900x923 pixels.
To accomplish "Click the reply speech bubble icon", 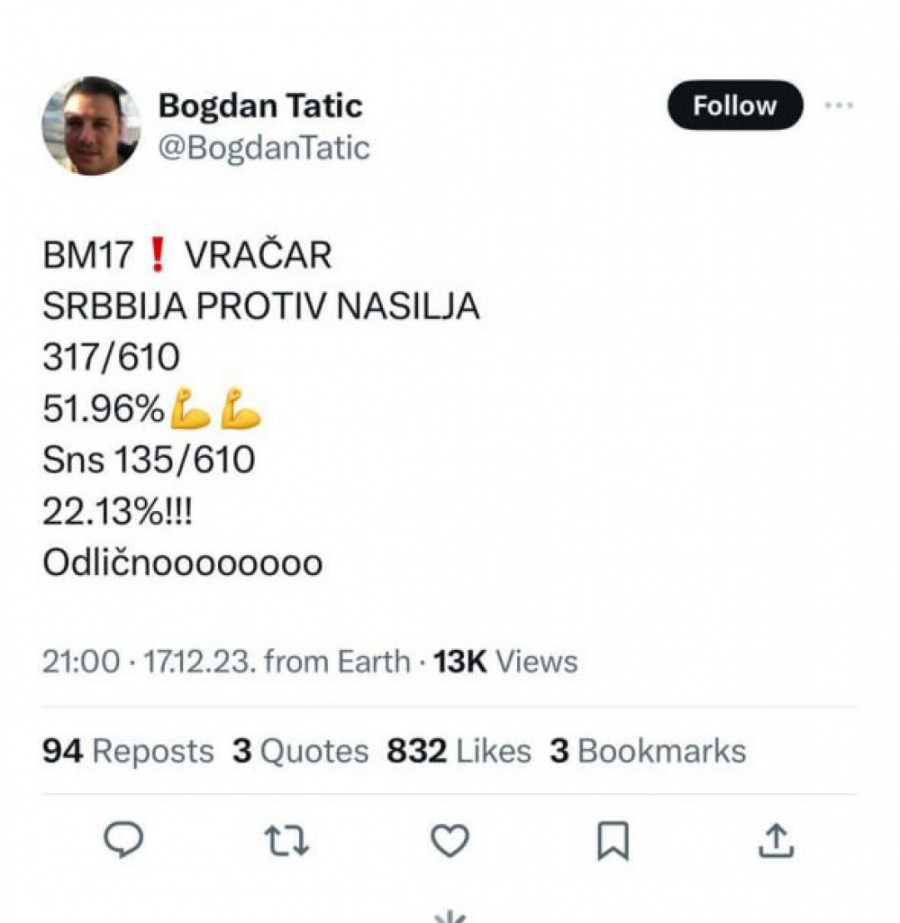I will 123,840.
